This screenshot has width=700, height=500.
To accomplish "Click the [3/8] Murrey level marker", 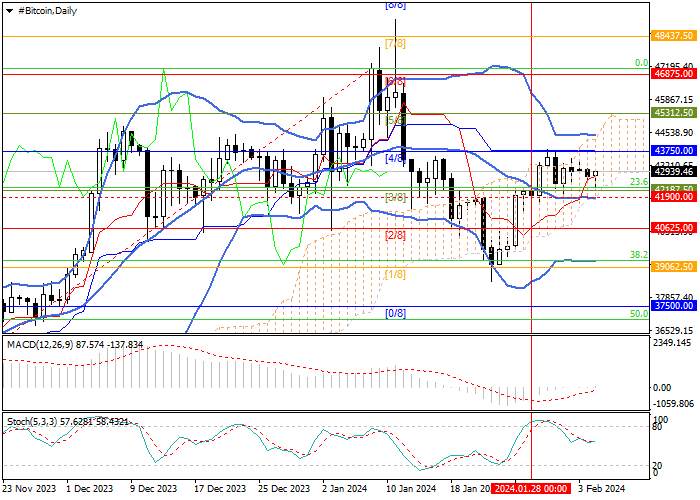I will click(x=395, y=197).
